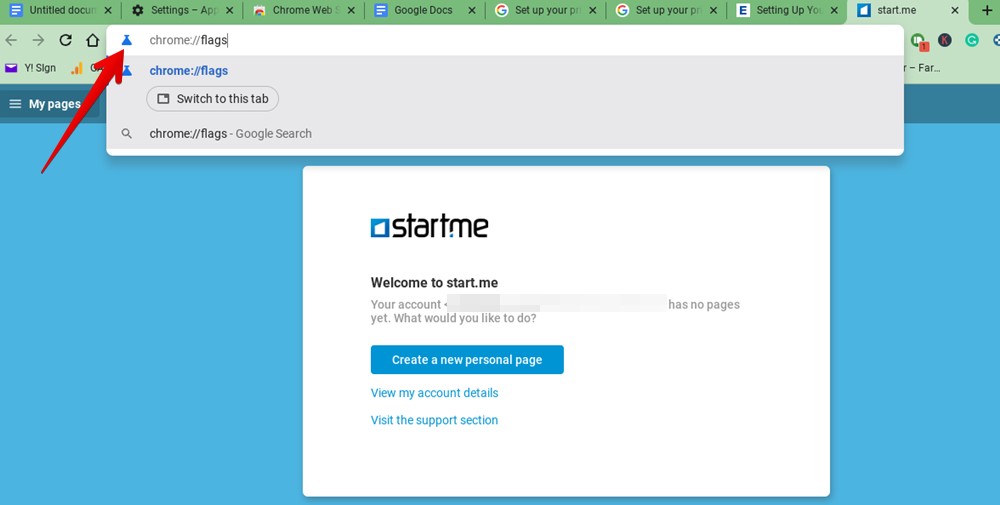This screenshot has height=505, width=1000.
Task: Close the start.me tab
Action: [955, 10]
